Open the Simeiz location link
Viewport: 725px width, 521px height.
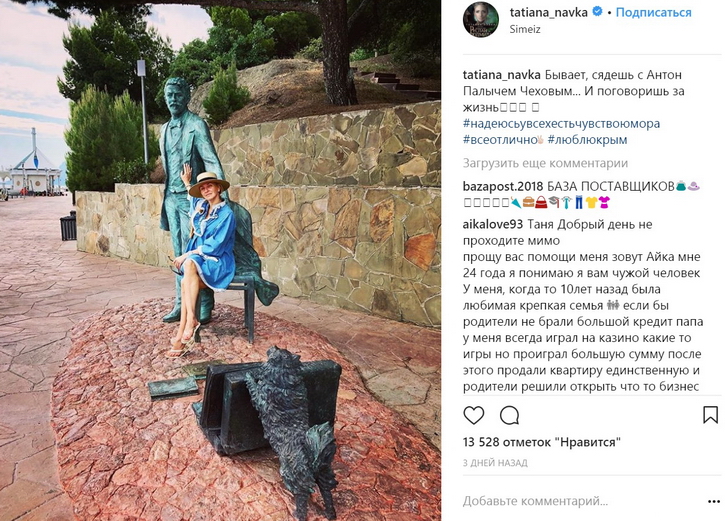525,29
